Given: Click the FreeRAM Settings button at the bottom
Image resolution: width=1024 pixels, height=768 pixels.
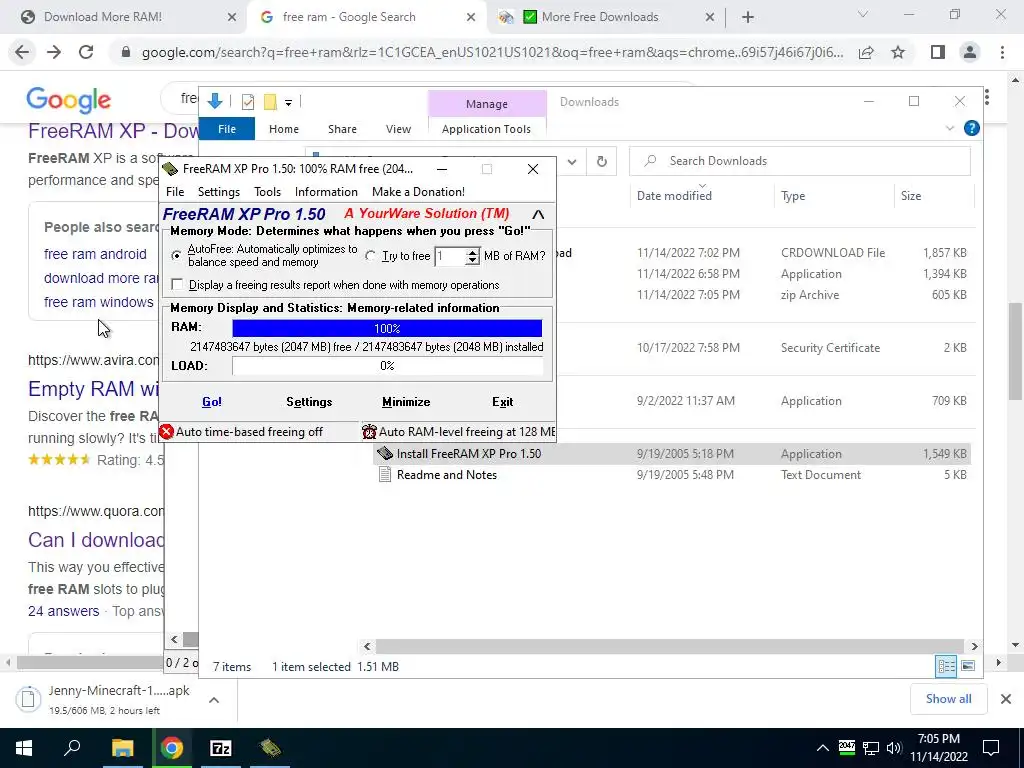Looking at the screenshot, I should click(x=309, y=402).
